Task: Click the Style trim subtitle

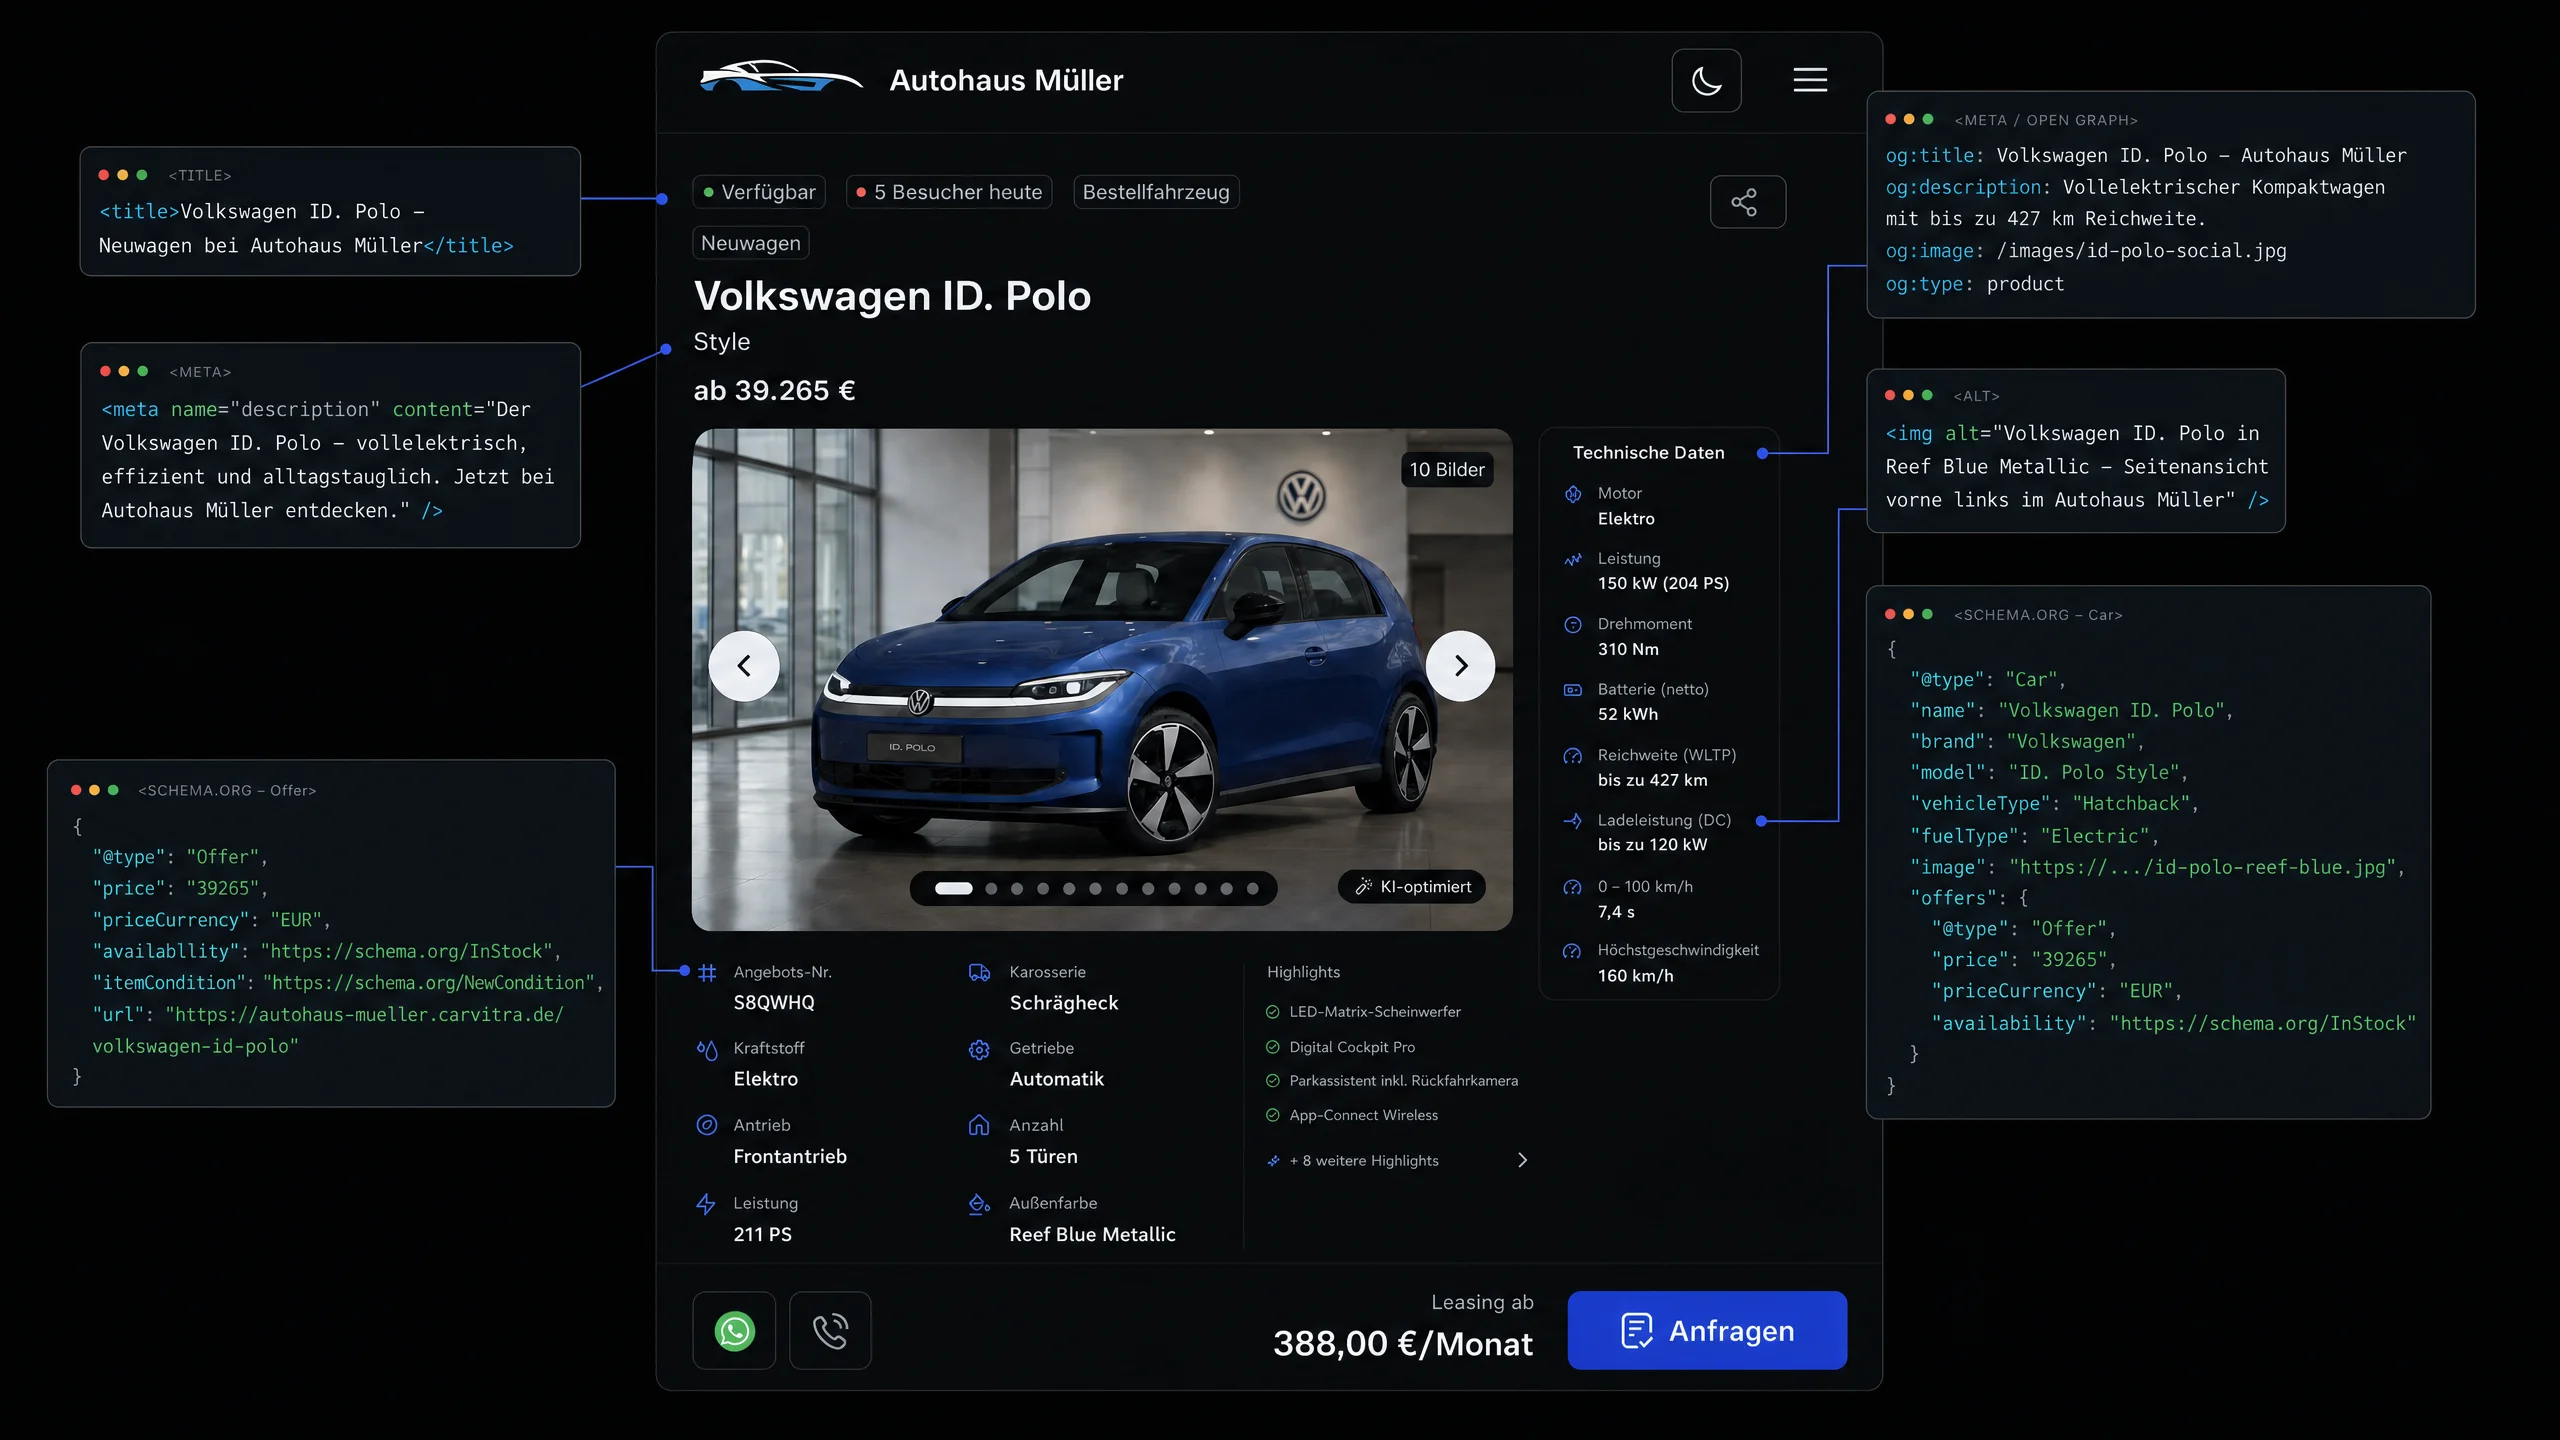Action: point(722,342)
